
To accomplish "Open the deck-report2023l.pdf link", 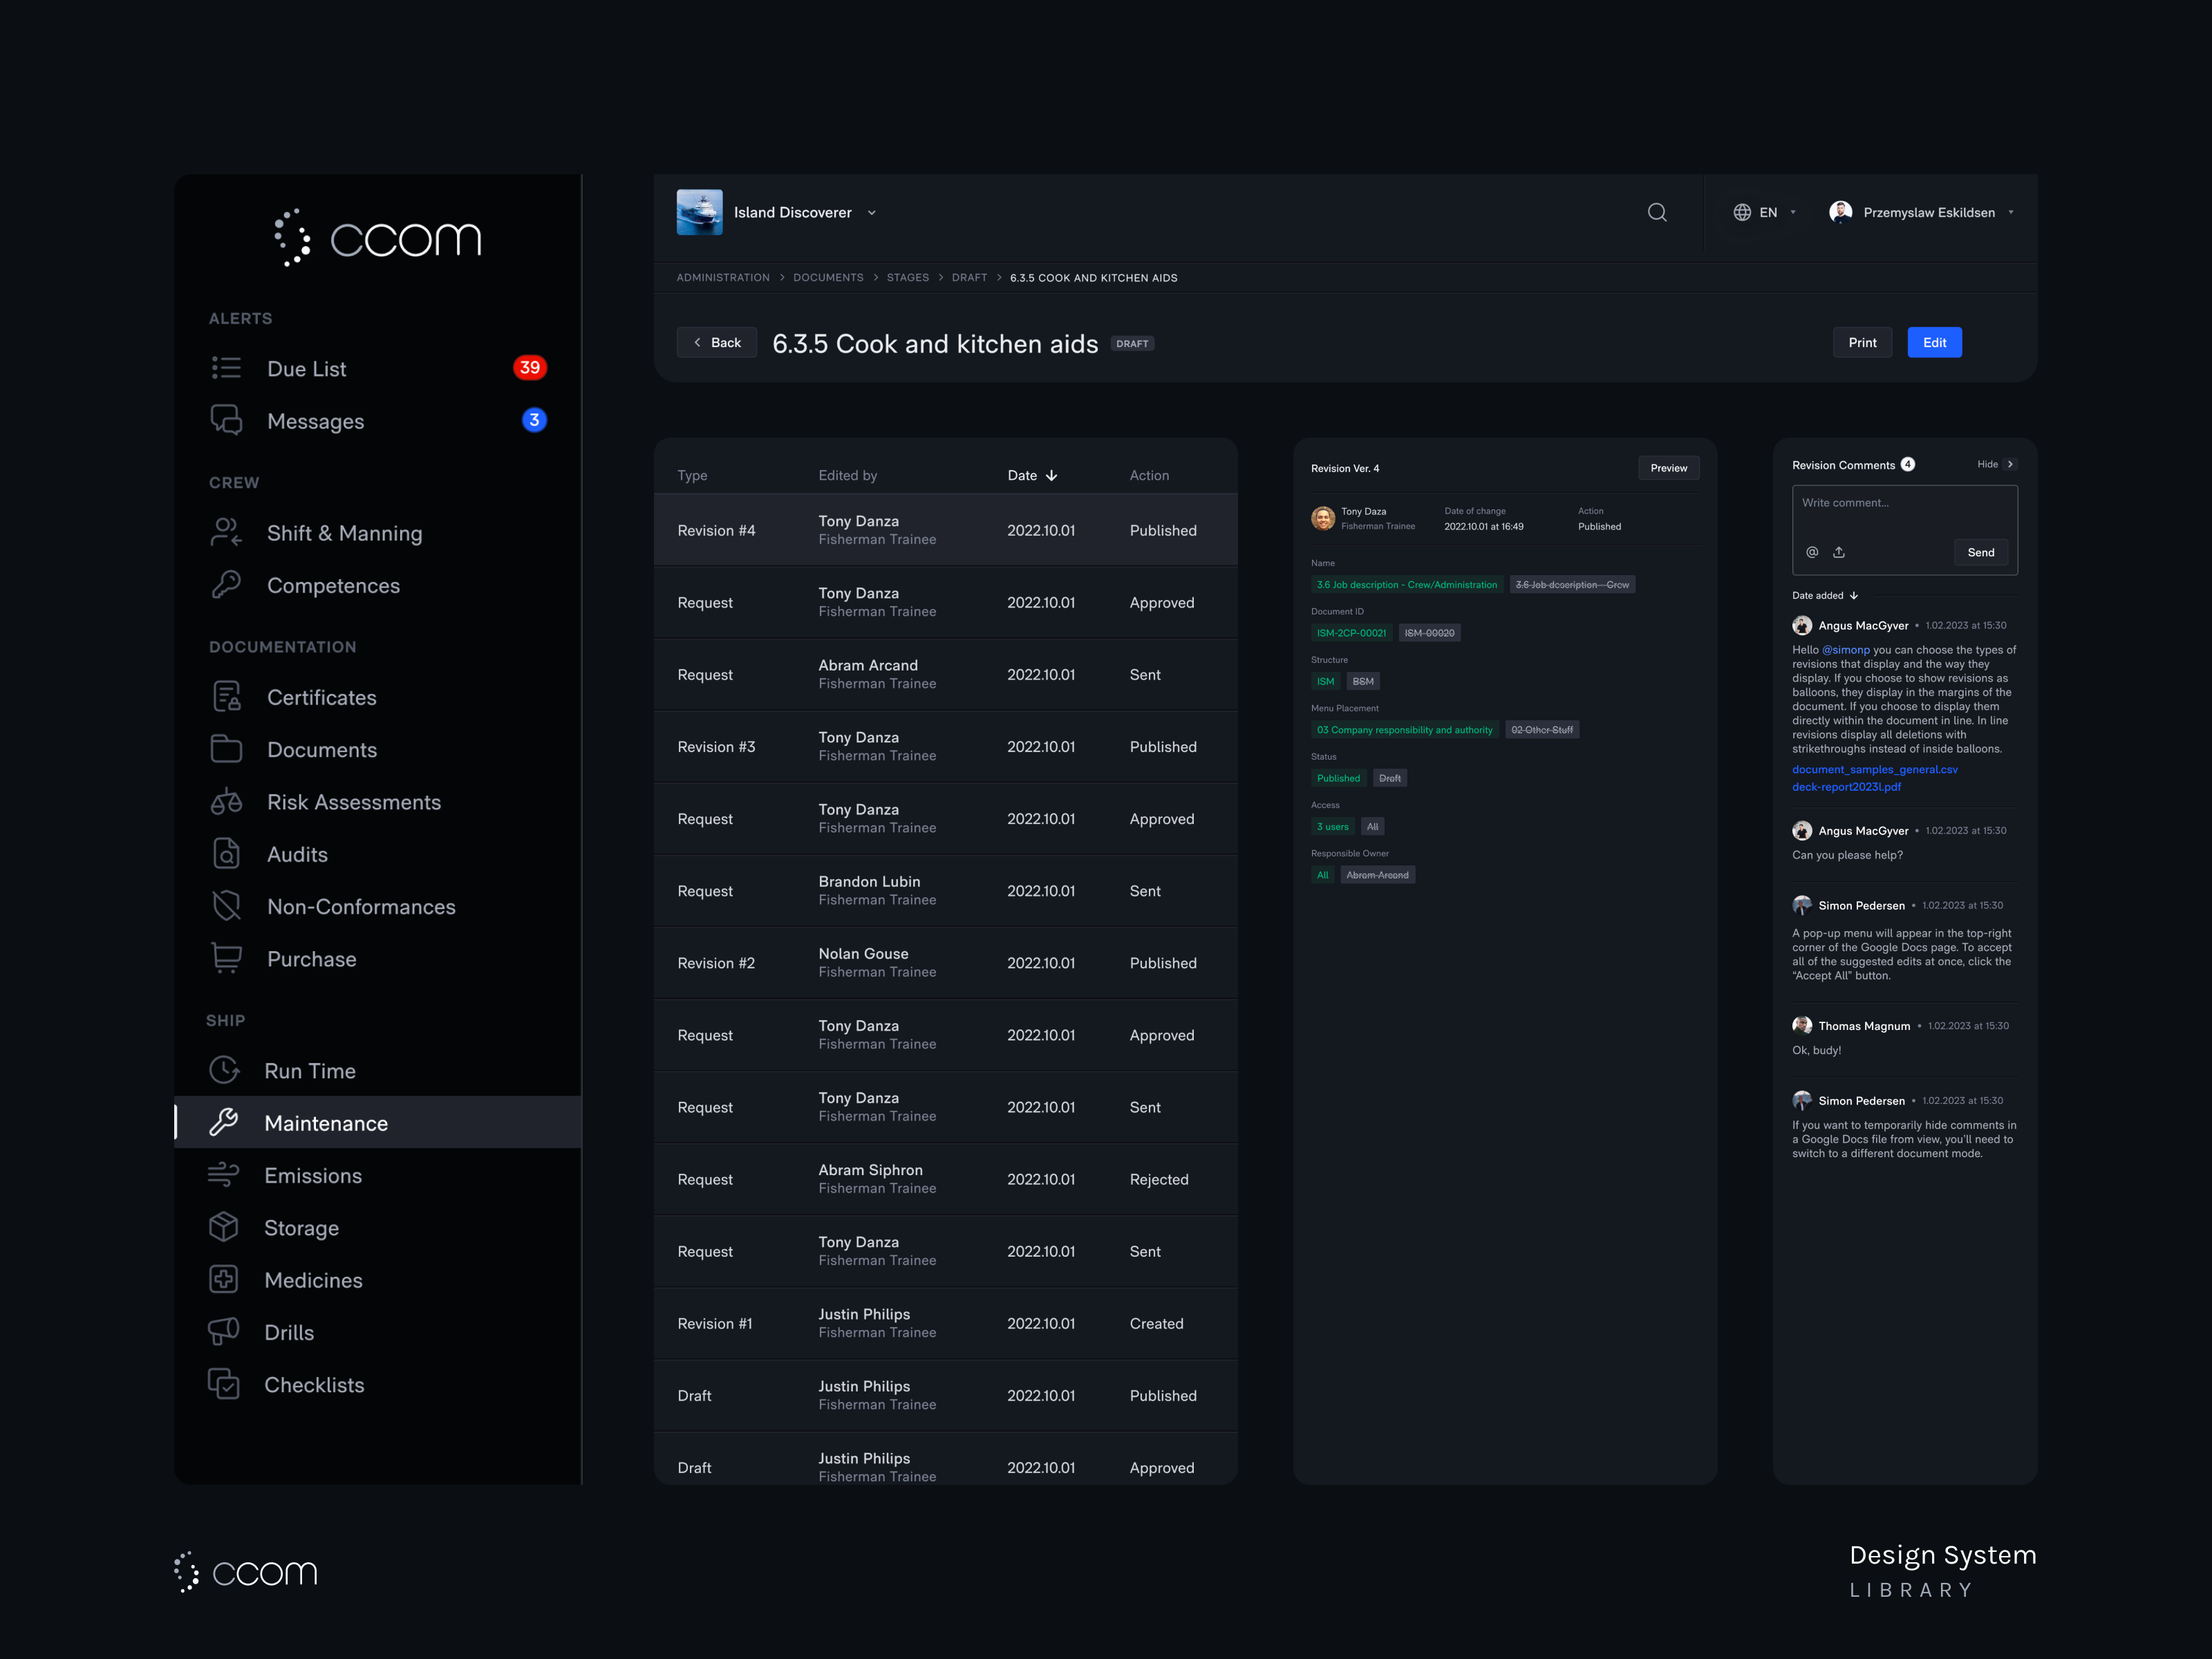I will [1847, 787].
